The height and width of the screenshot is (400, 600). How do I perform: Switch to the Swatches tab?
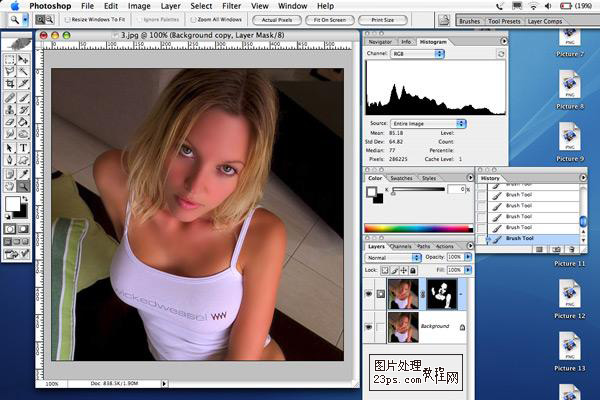click(401, 178)
